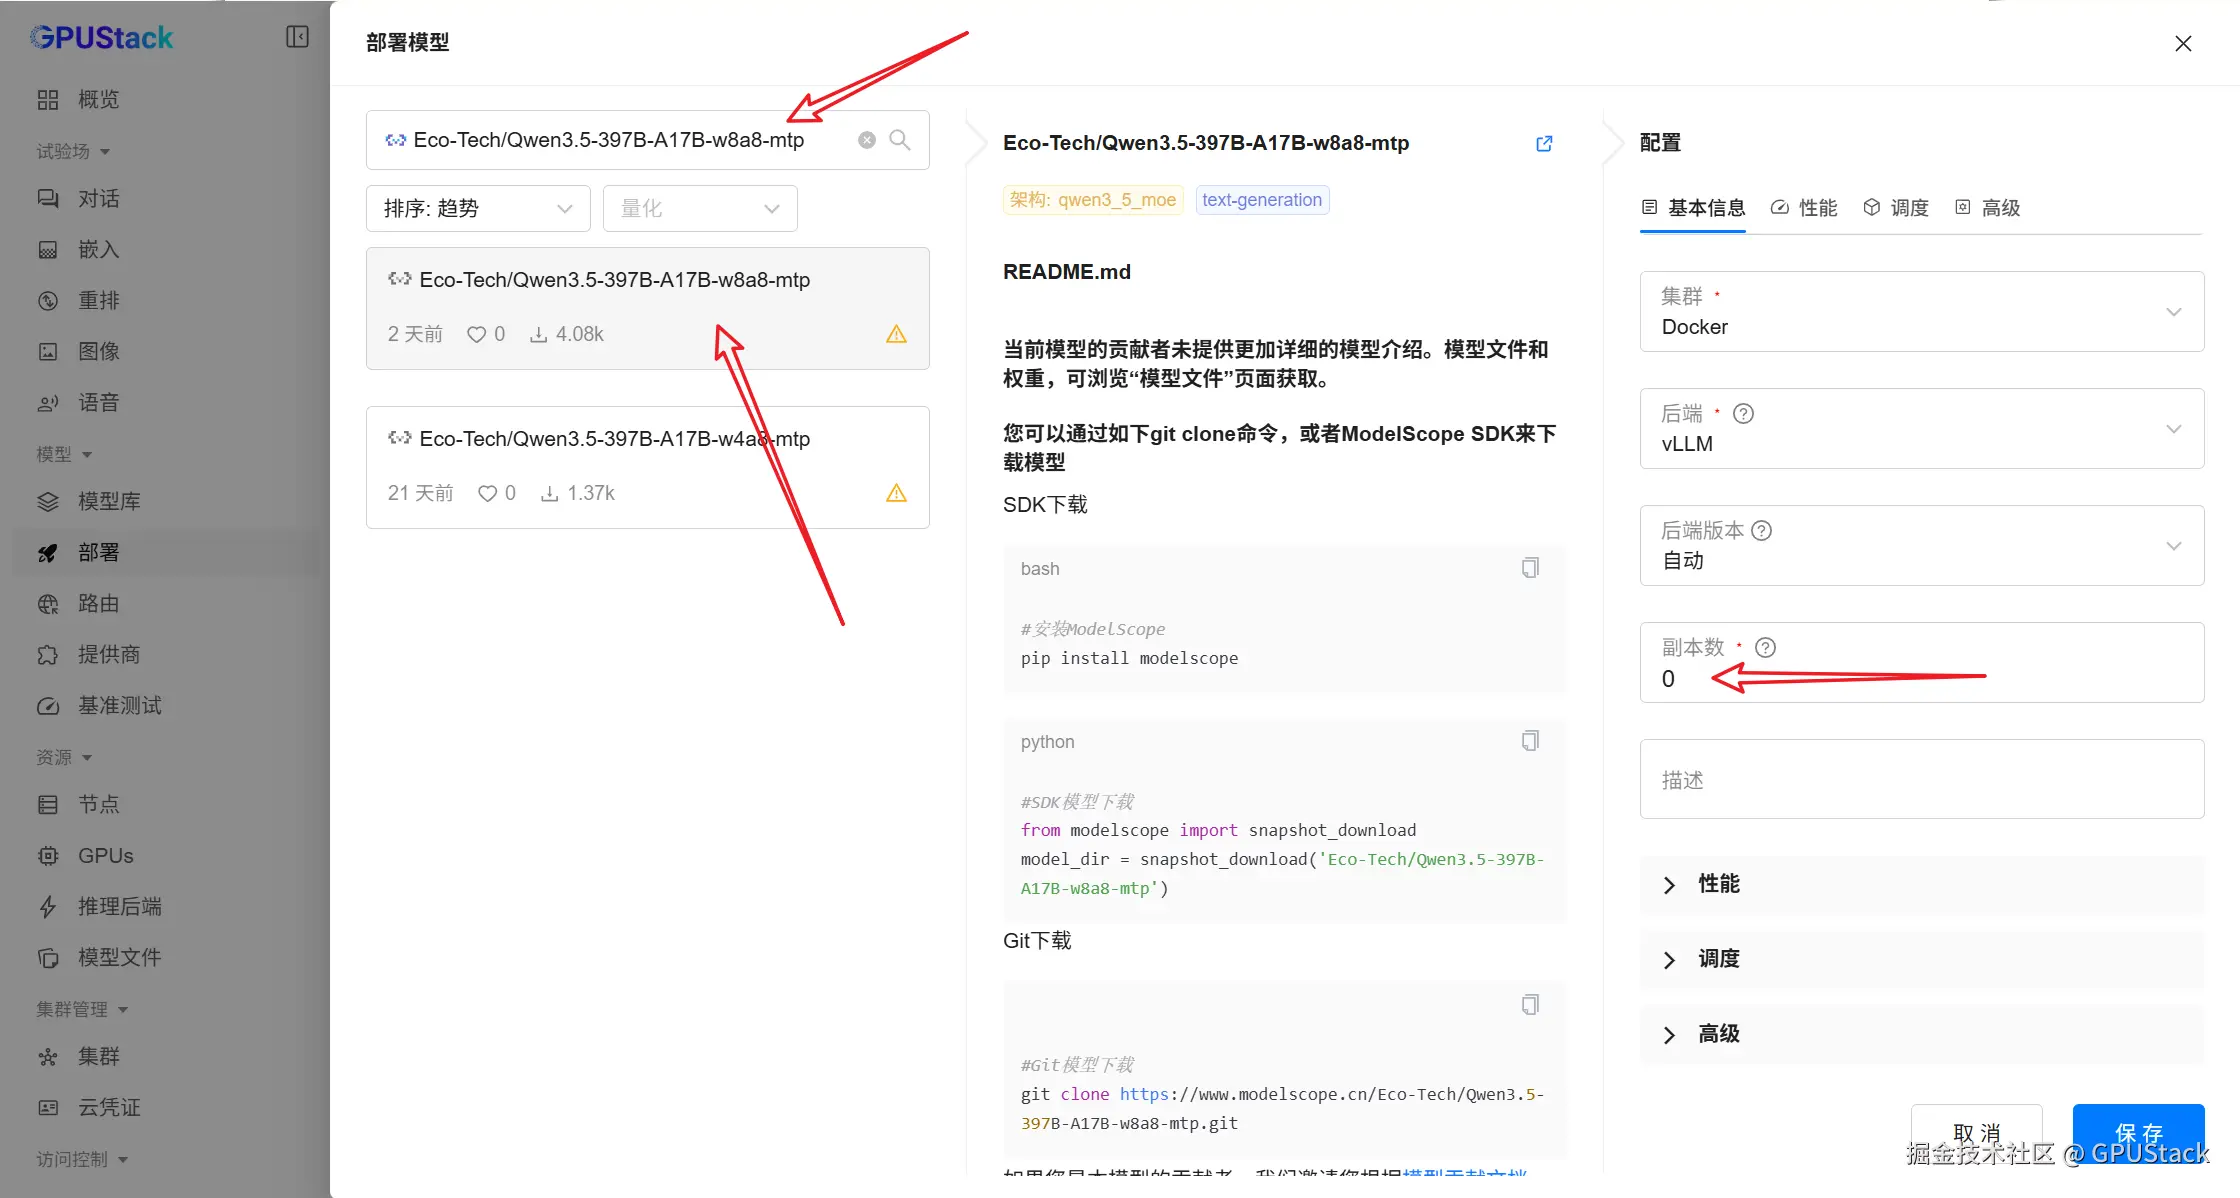This screenshot has height=1198, width=2240.
Task: Click the search magnifier icon
Action: coord(900,140)
